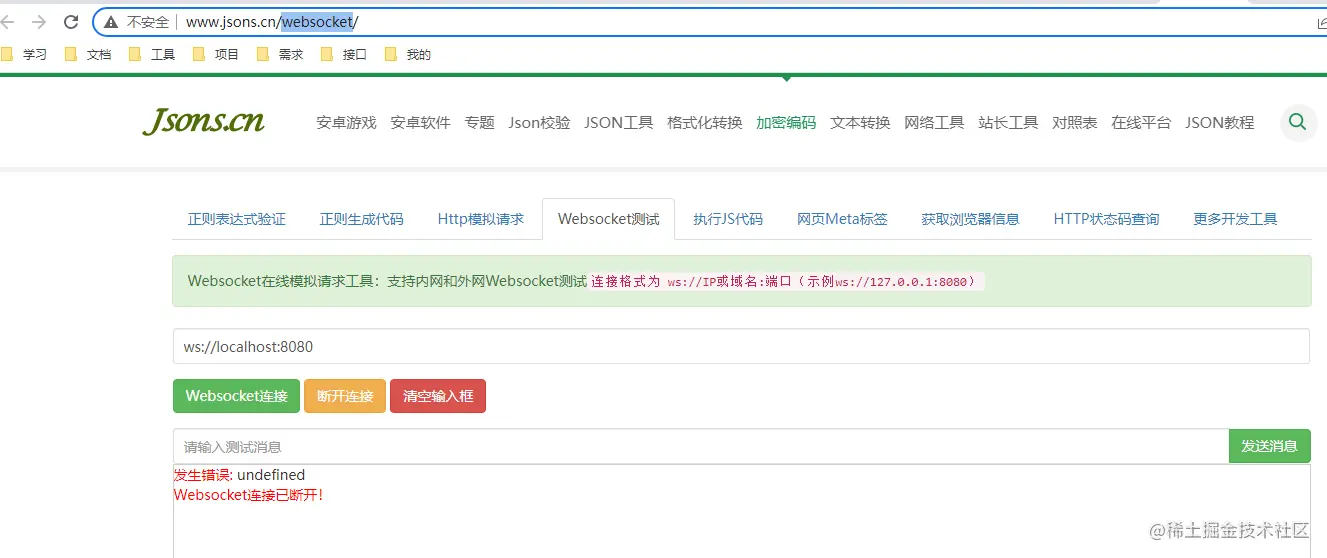Screen dimensions: 1327x558
Task: Open 安卓软件 in the site navigation
Action: [x=420, y=122]
